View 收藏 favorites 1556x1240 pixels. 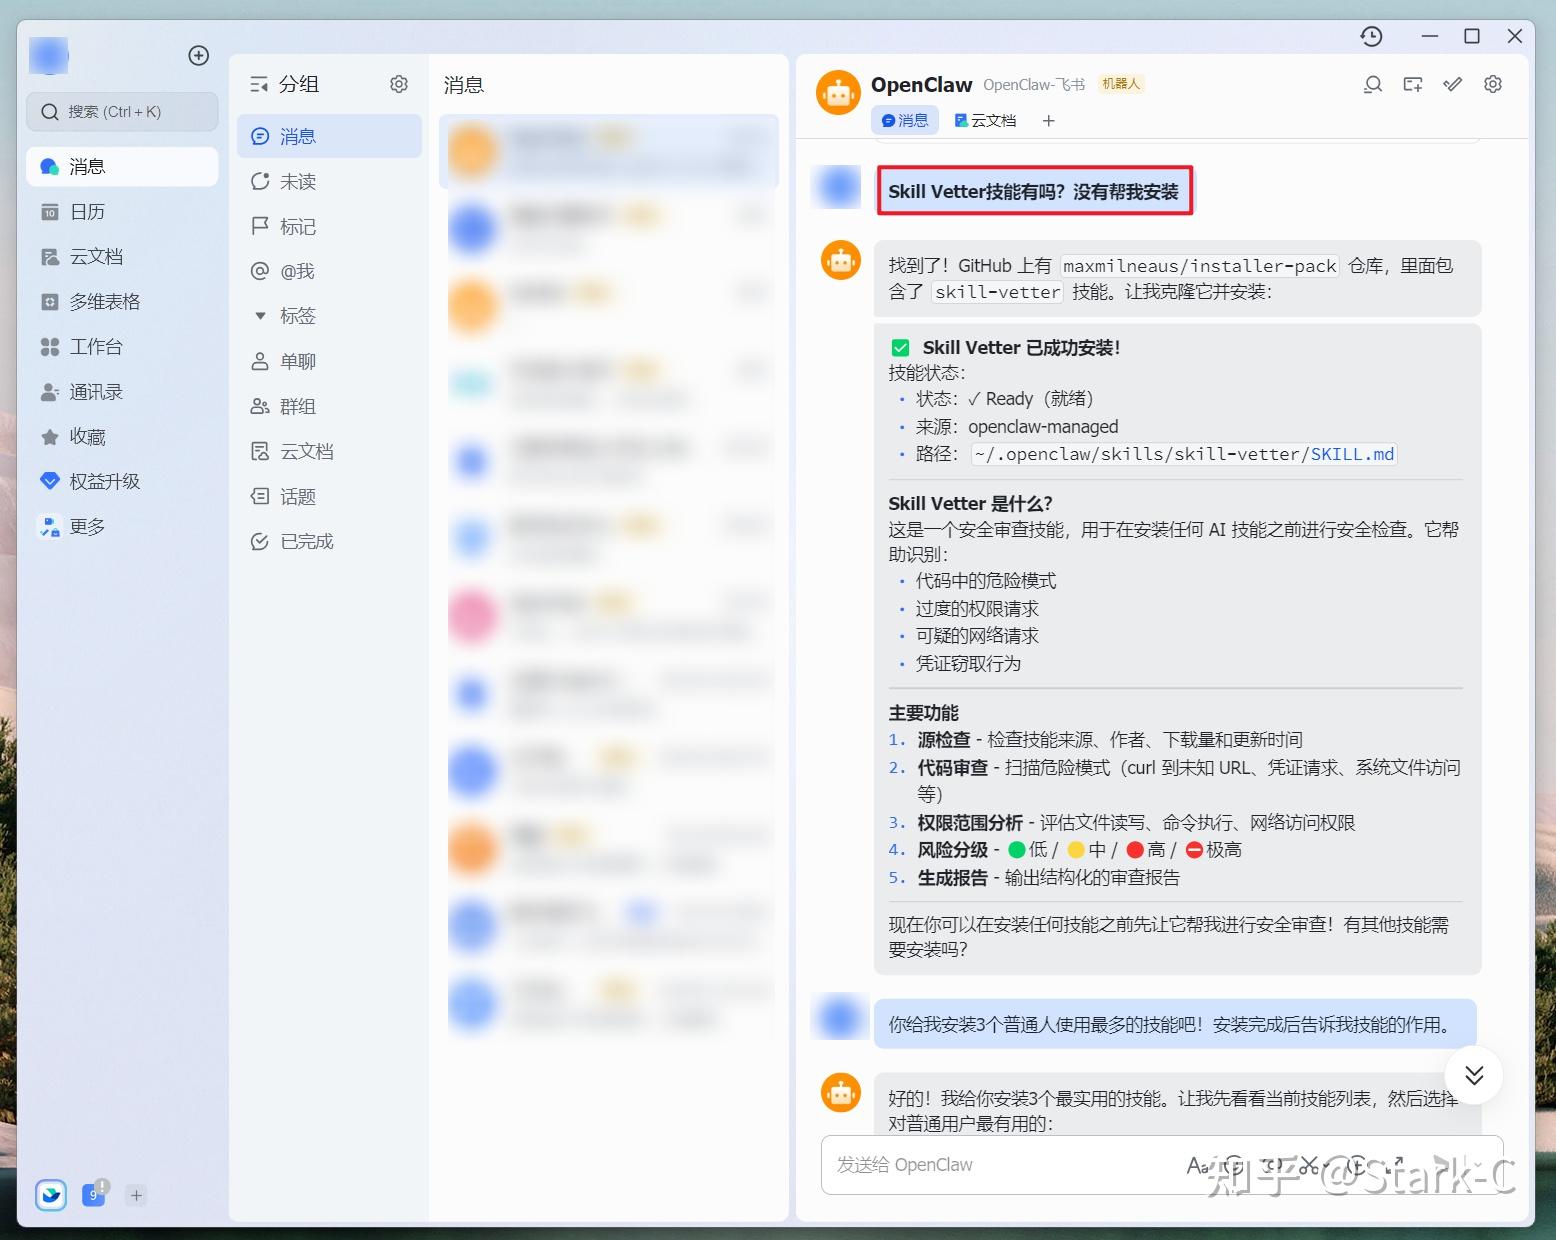[122, 437]
